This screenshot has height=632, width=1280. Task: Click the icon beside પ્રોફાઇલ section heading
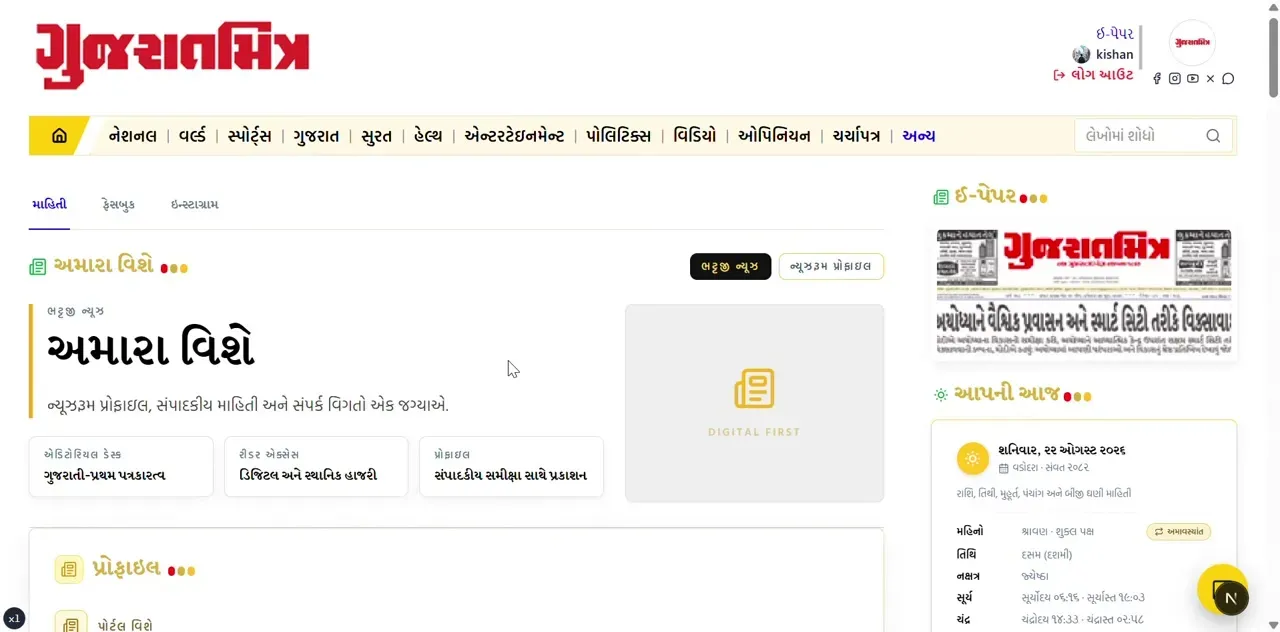[69, 569]
